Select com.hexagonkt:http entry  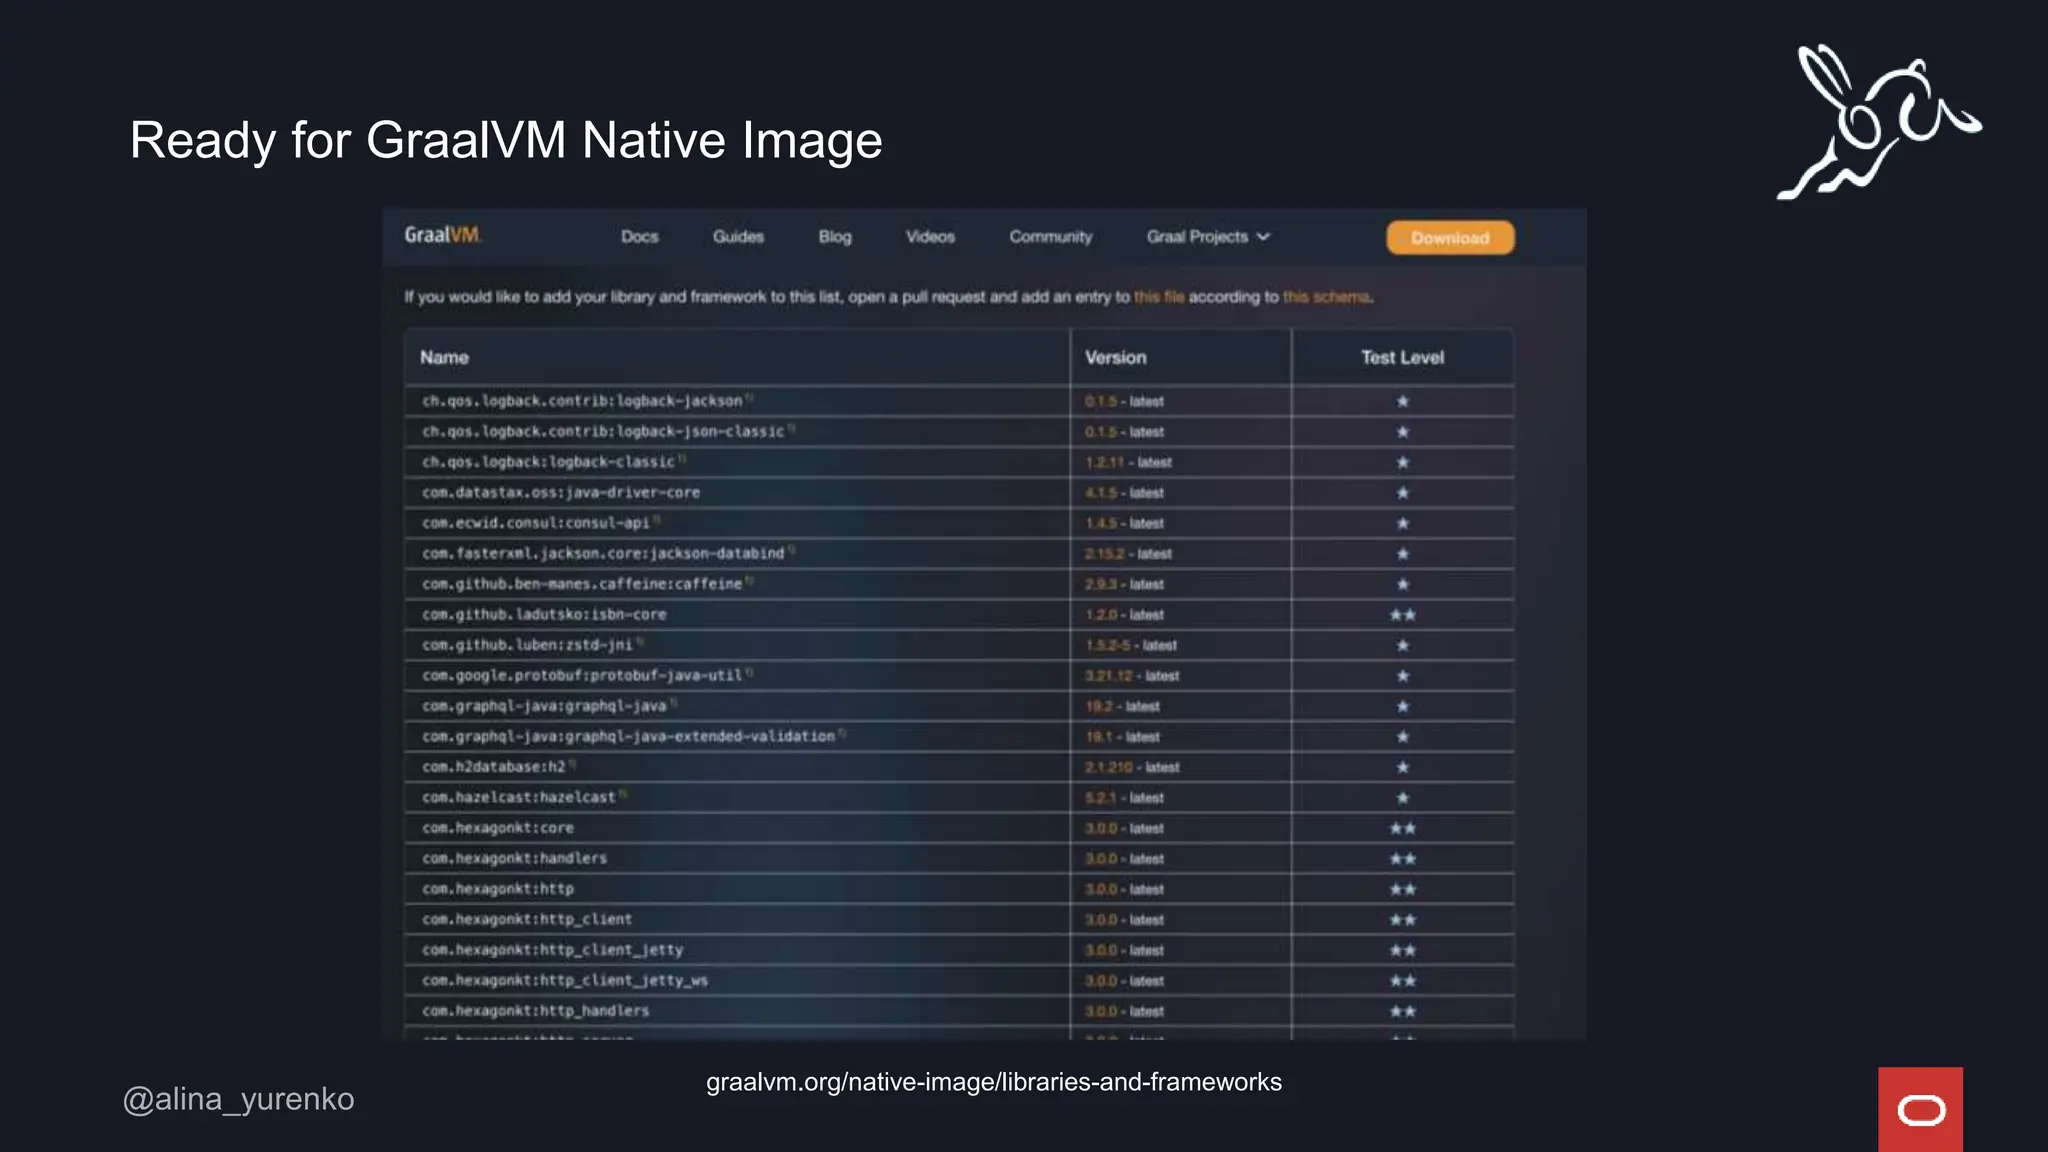tap(497, 889)
